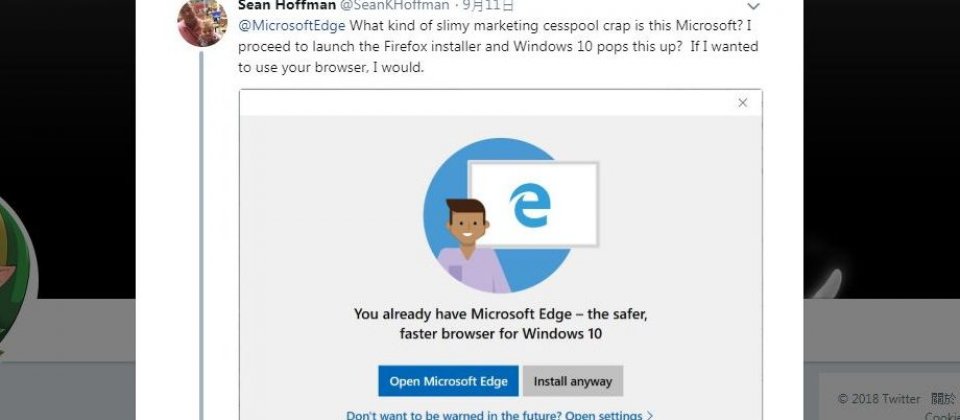This screenshot has width=960, height=420.
Task: Click the smiling person illustration
Action: [x=470, y=245]
